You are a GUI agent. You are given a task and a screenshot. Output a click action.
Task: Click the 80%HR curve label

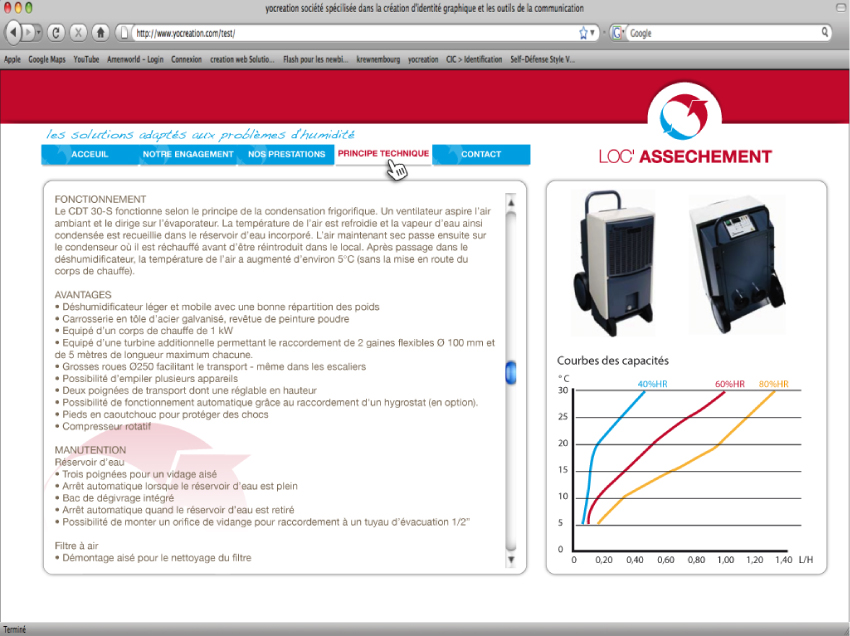coord(774,384)
